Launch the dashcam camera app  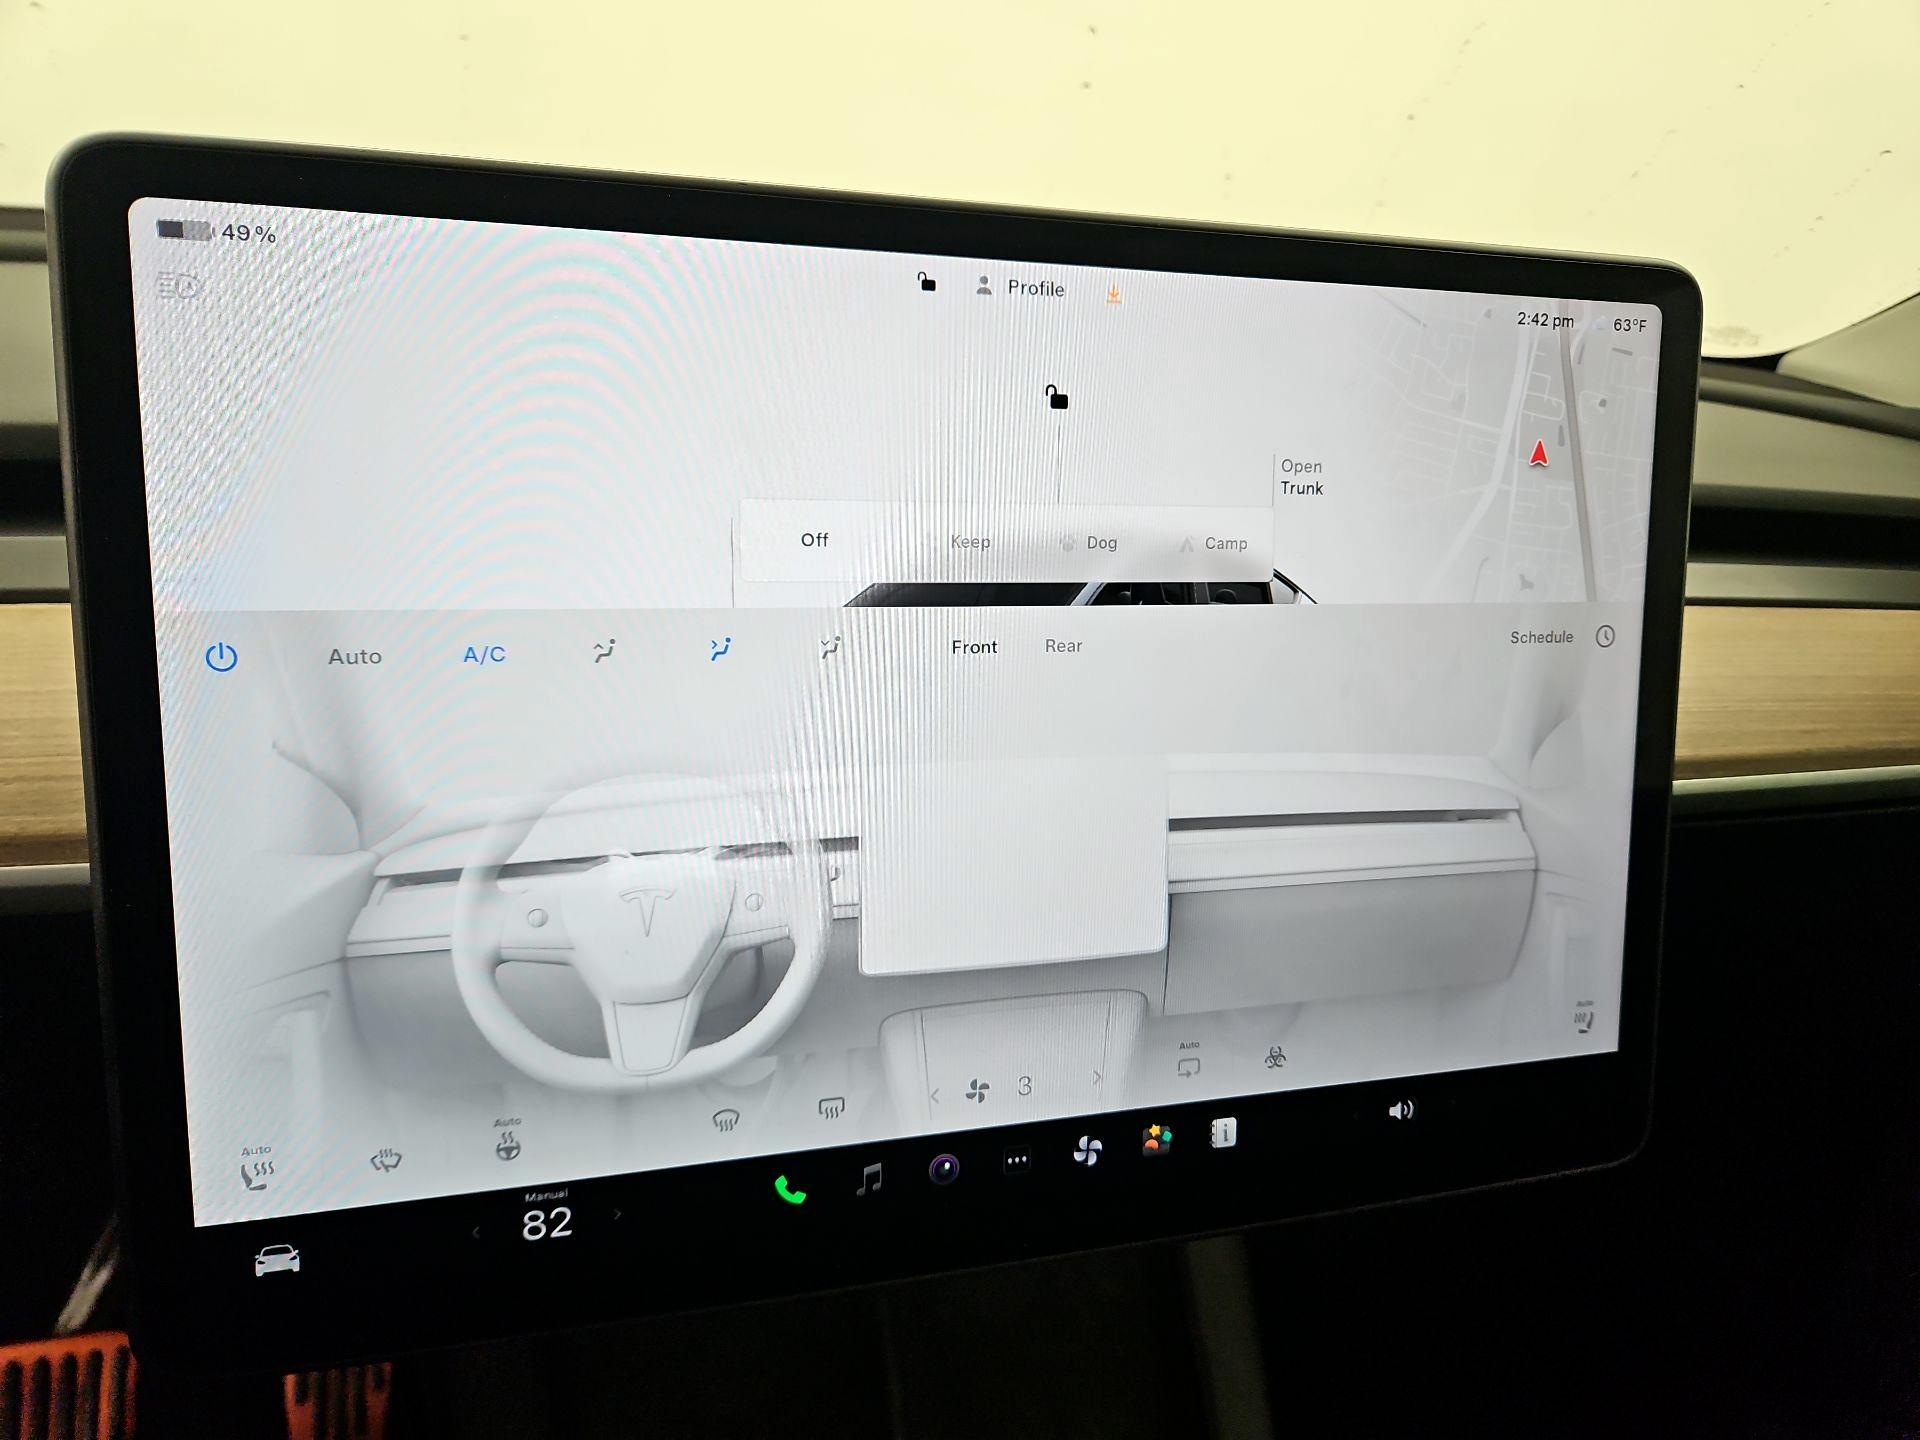(944, 1168)
